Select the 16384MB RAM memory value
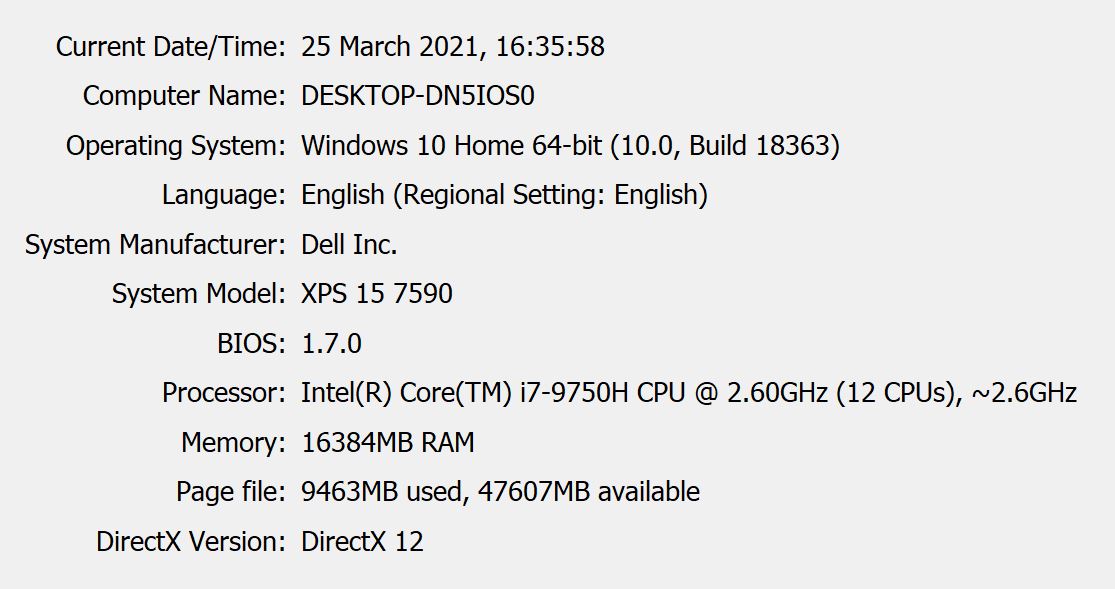Image resolution: width=1115 pixels, height=589 pixels. click(x=388, y=442)
